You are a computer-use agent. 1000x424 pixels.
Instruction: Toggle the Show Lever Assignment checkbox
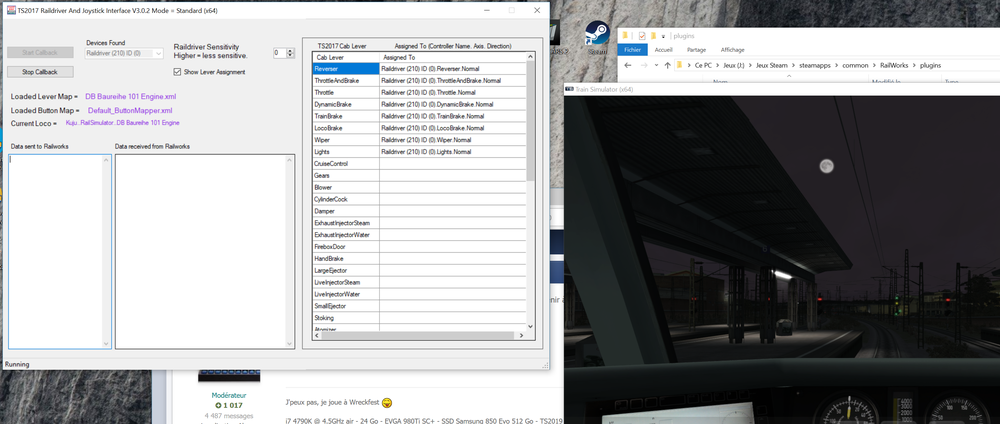pos(178,72)
